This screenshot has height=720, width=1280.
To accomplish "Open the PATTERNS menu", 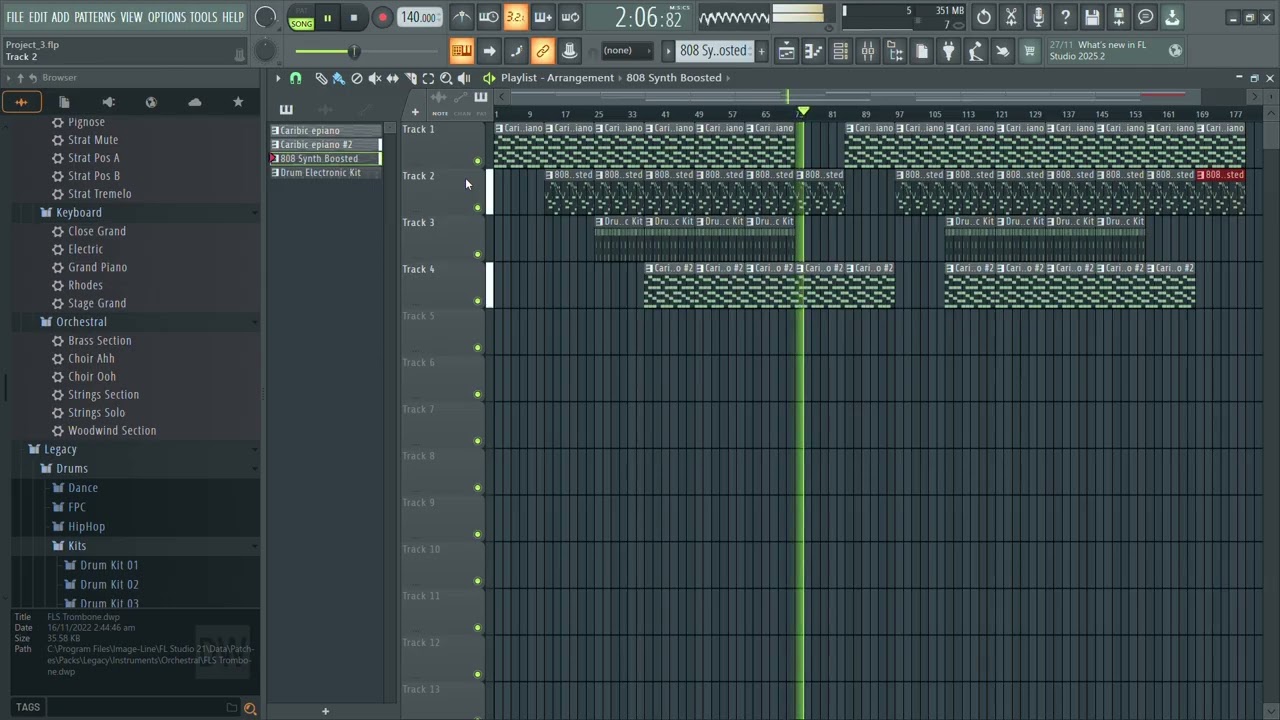I will click(x=95, y=17).
